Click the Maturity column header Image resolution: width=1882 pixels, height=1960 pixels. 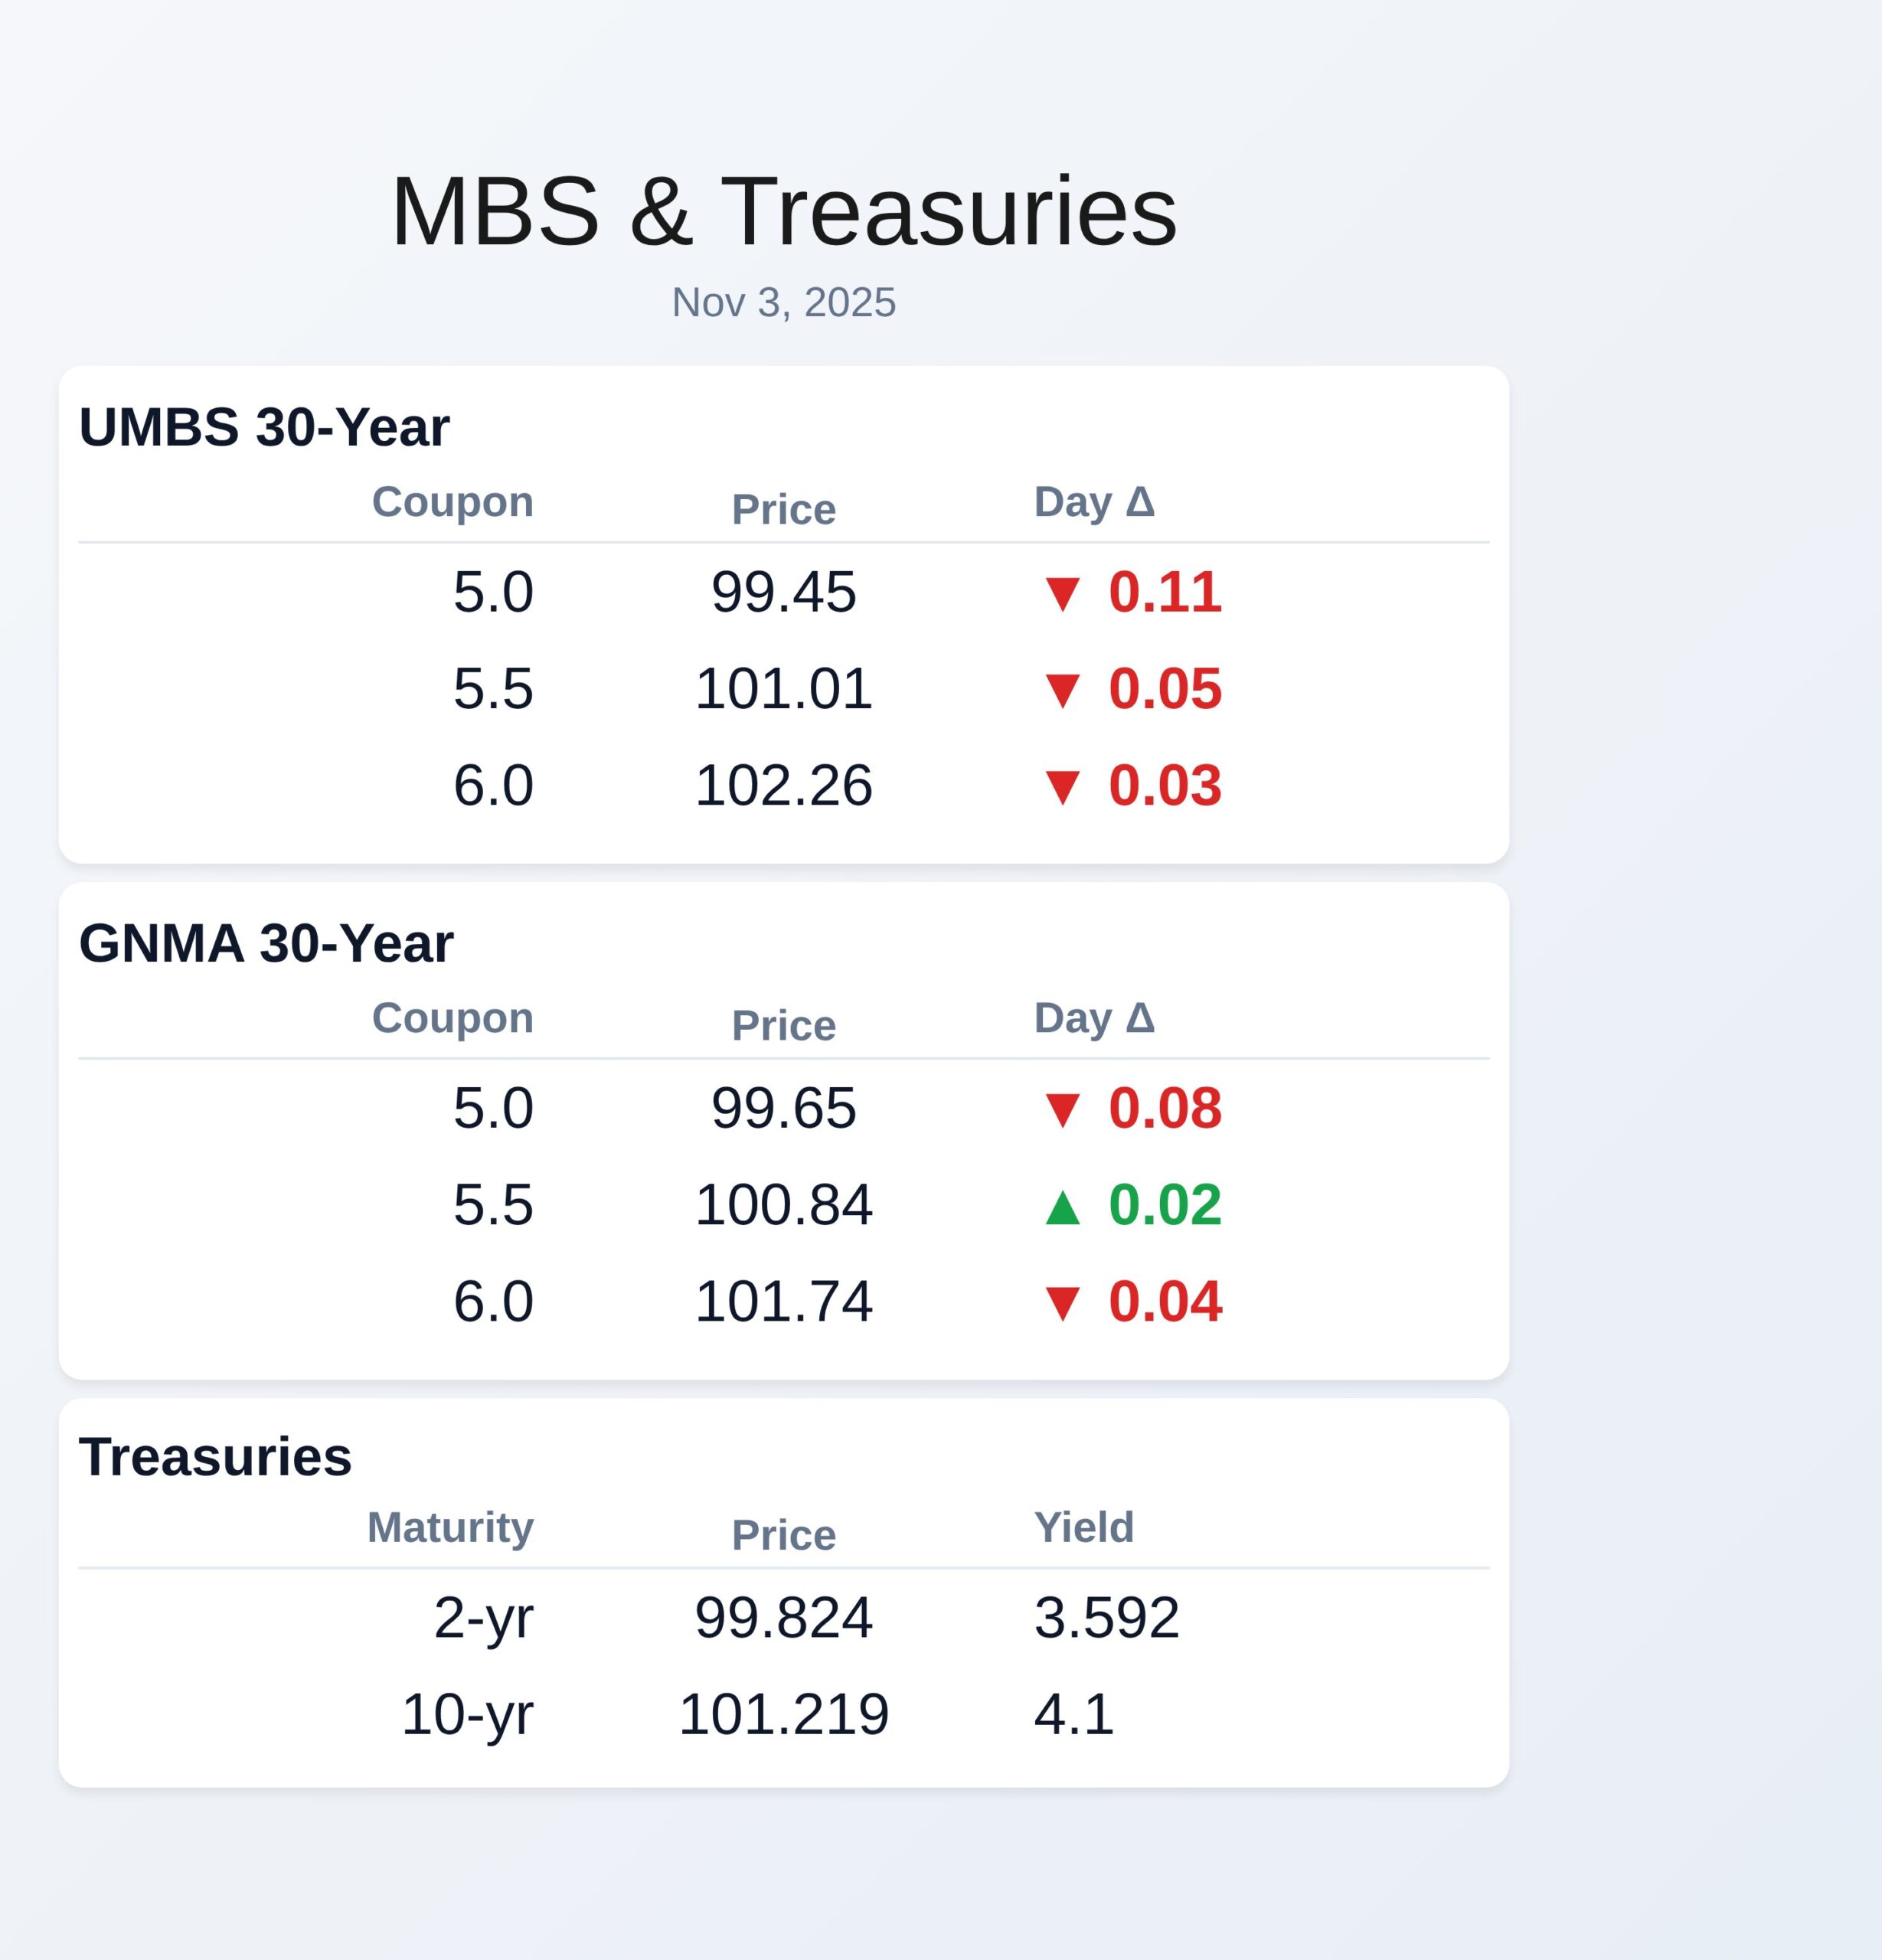[450, 1527]
